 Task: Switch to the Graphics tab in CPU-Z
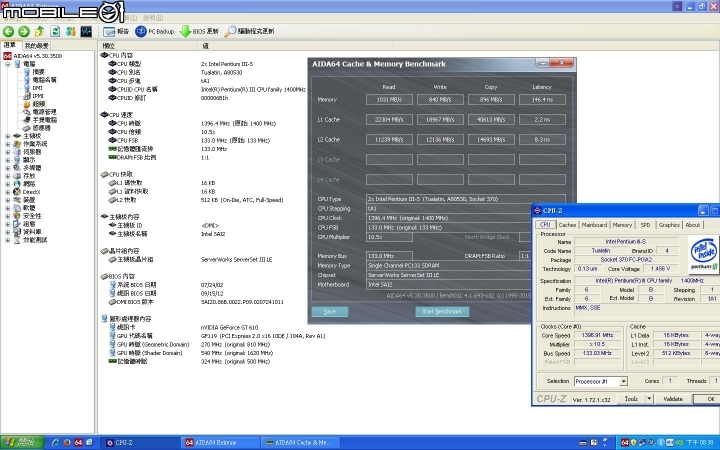pos(669,225)
